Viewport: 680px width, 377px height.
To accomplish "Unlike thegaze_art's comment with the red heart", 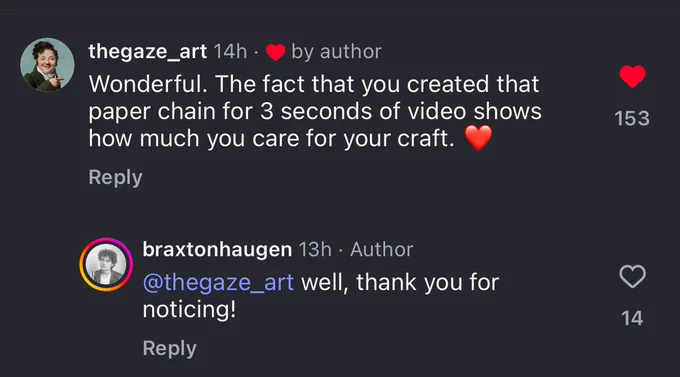I will pos(632,77).
